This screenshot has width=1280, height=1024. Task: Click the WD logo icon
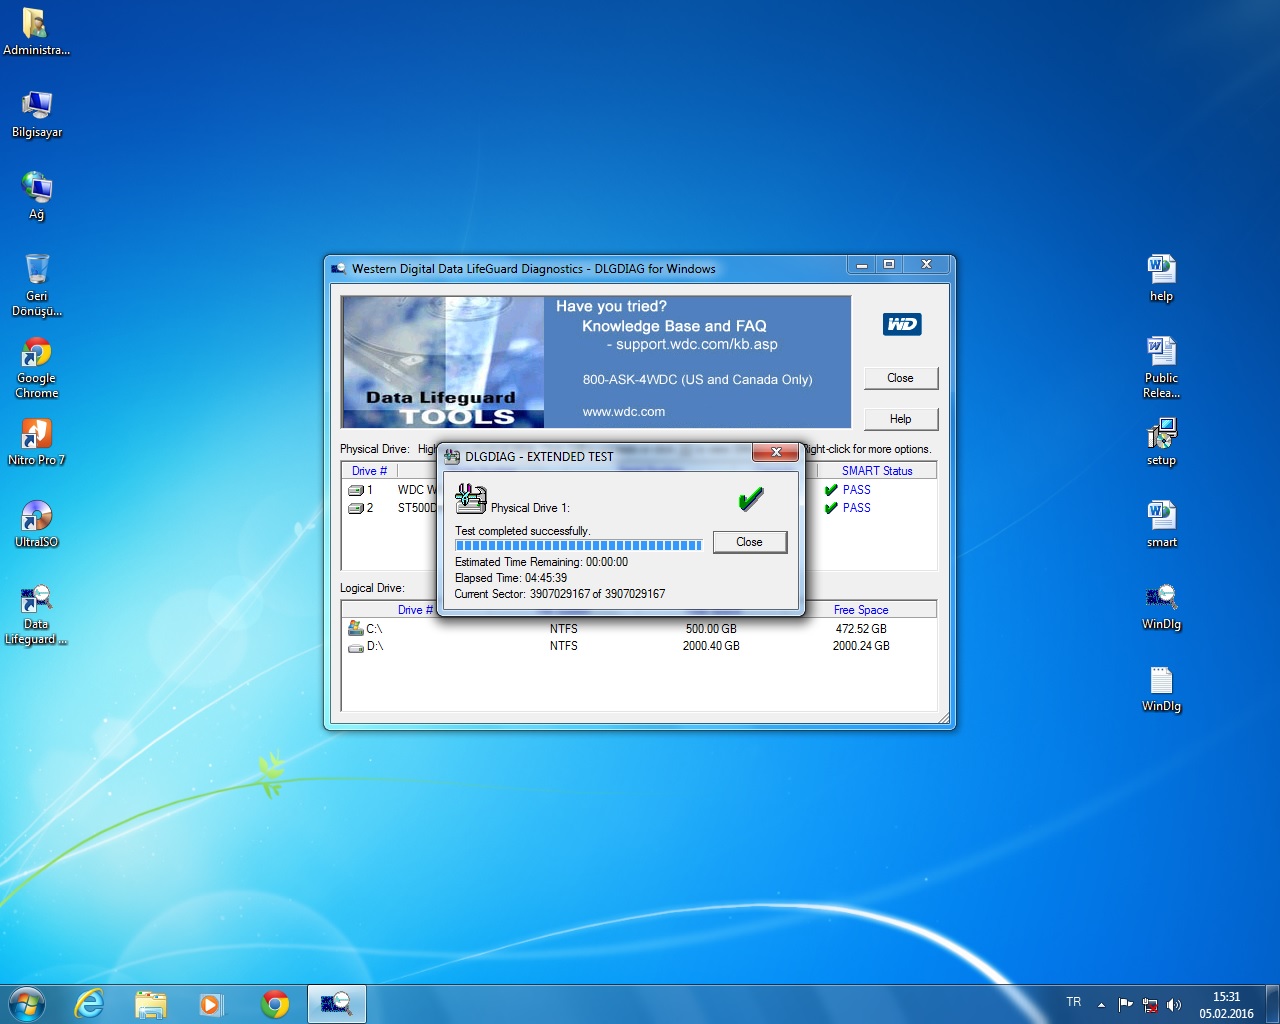(901, 324)
